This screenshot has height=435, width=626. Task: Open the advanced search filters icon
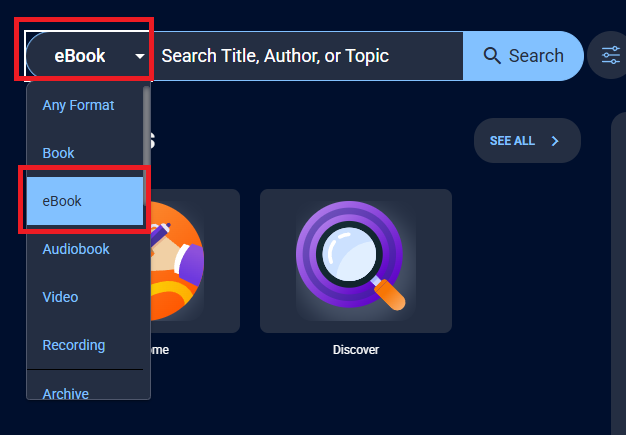tap(609, 56)
